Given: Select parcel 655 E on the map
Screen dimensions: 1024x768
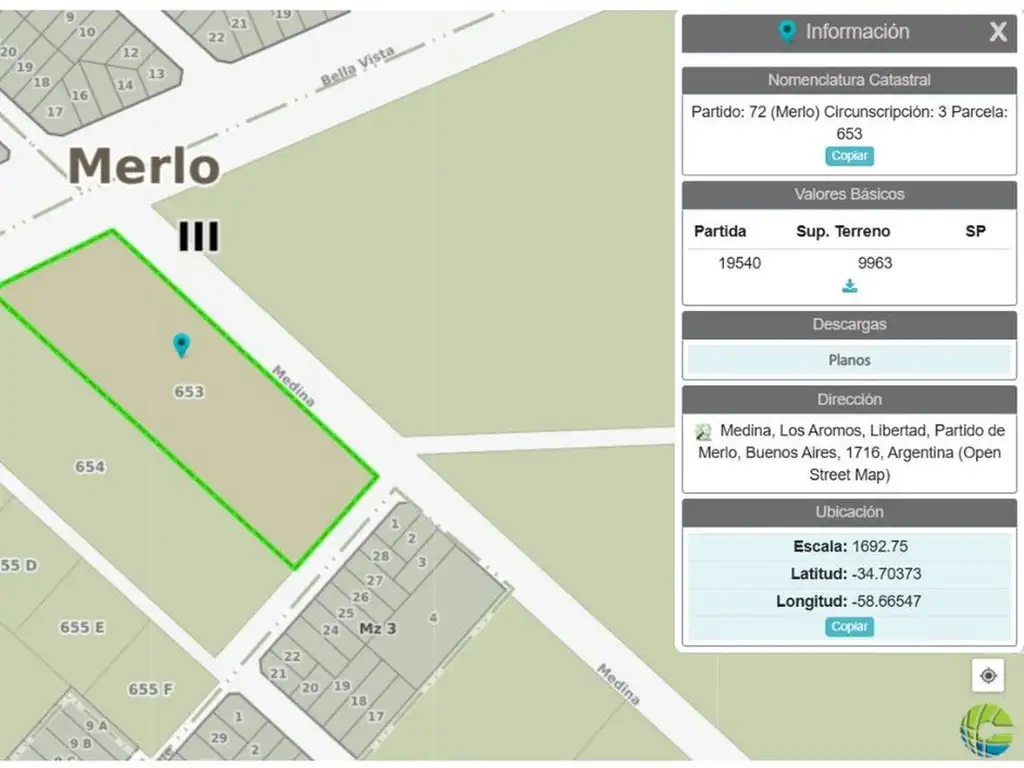Looking at the screenshot, I should 82,627.
